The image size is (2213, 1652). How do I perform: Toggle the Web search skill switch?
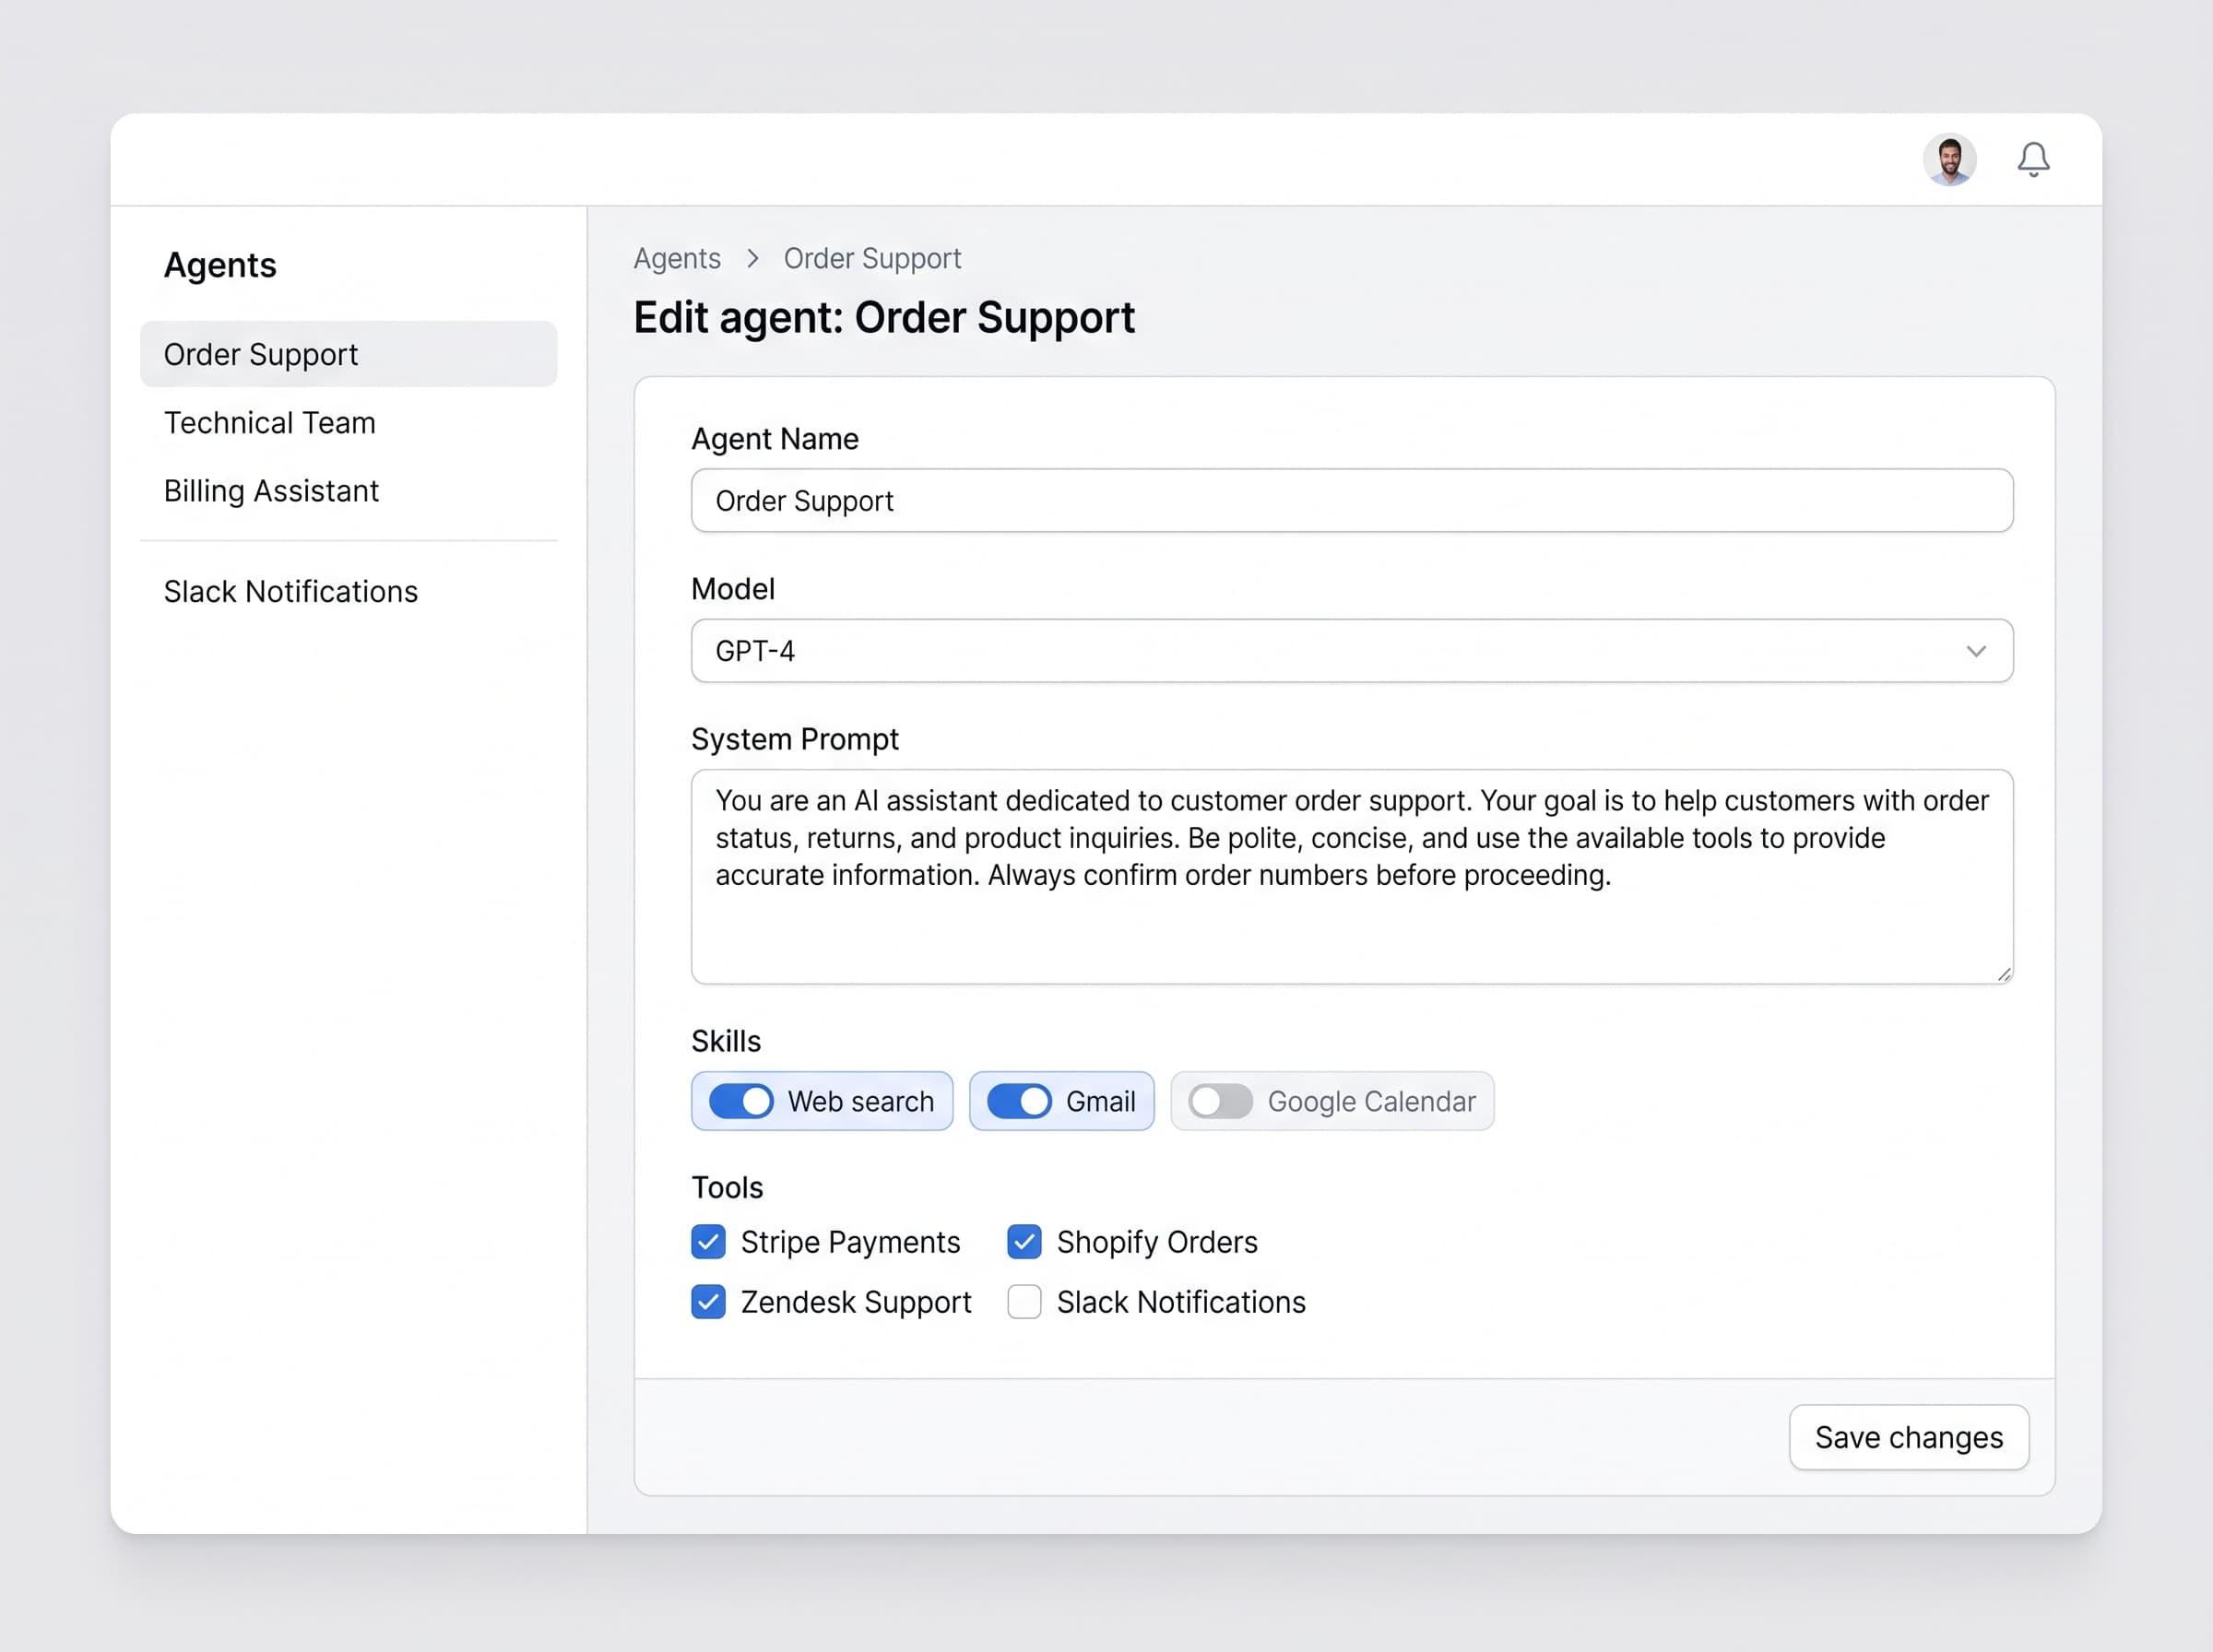[x=741, y=1101]
